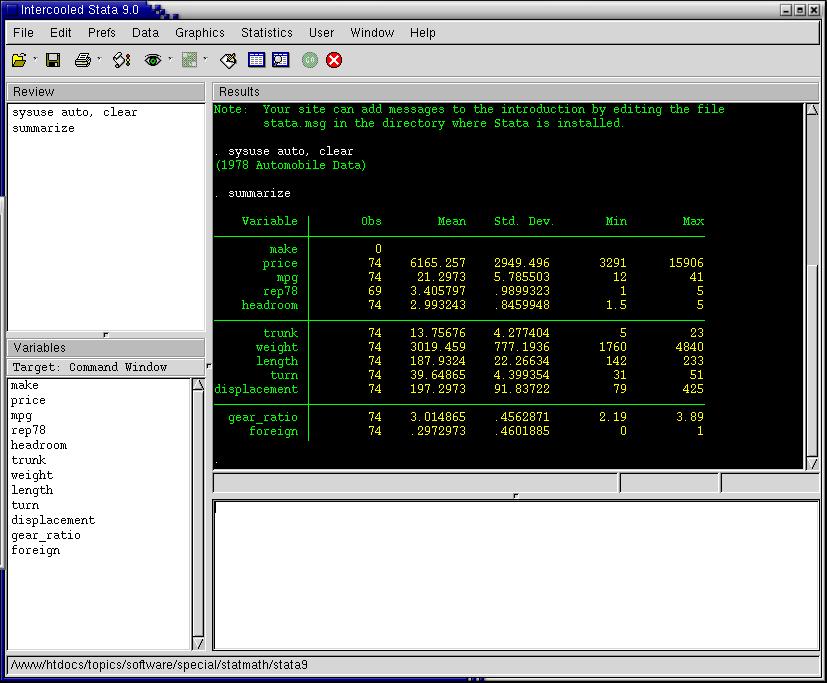The image size is (827, 683).
Task: Open the Prefs menu
Action: tap(102, 33)
